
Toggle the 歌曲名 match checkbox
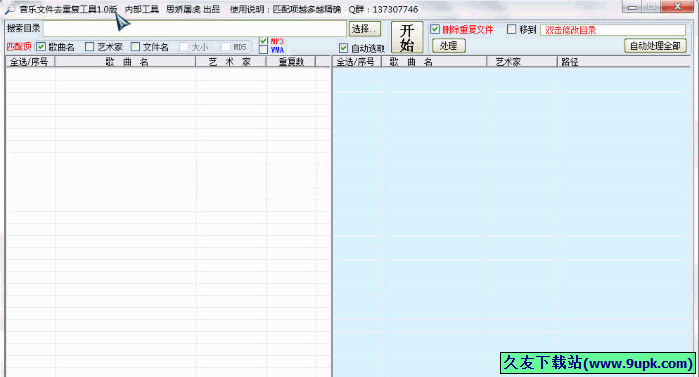click(x=41, y=47)
